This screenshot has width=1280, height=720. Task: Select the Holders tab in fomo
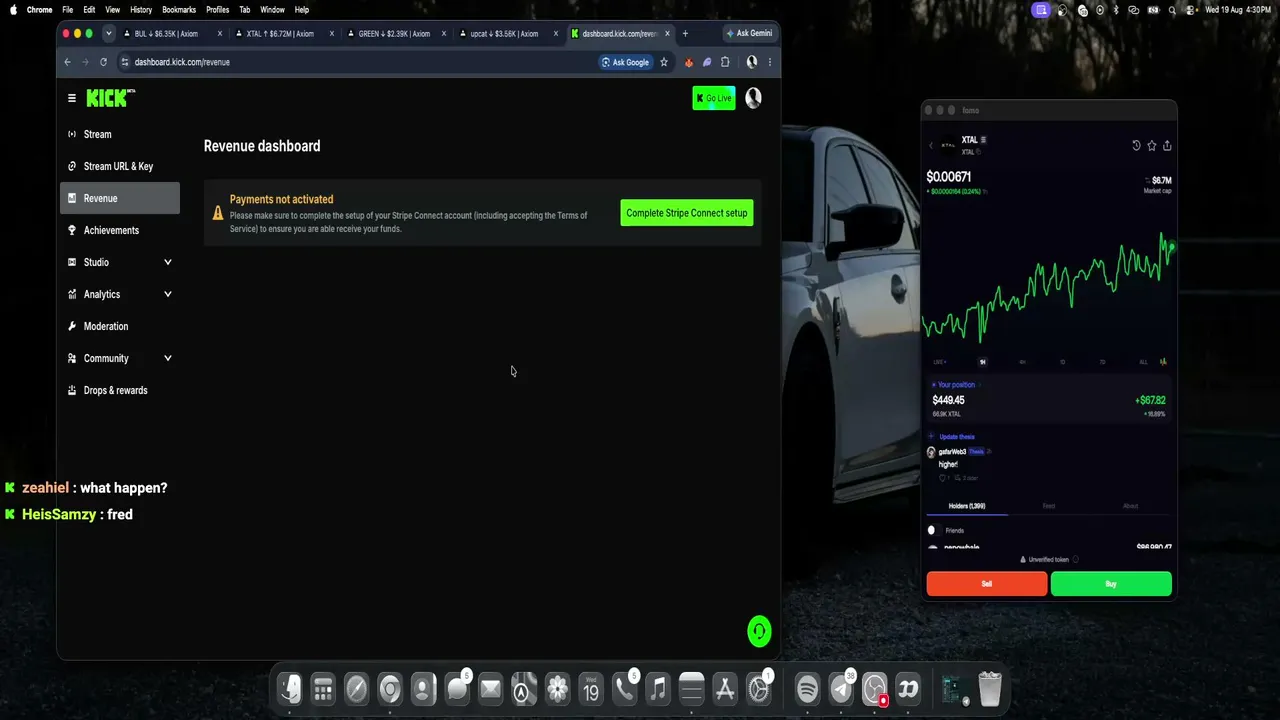point(967,506)
